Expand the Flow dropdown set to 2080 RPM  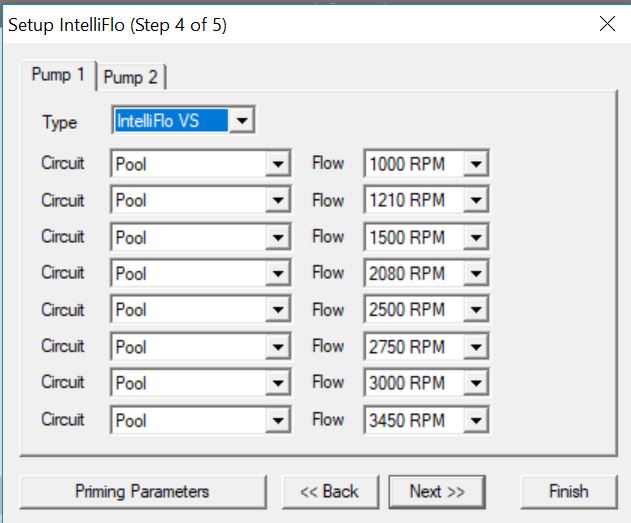click(x=426, y=273)
